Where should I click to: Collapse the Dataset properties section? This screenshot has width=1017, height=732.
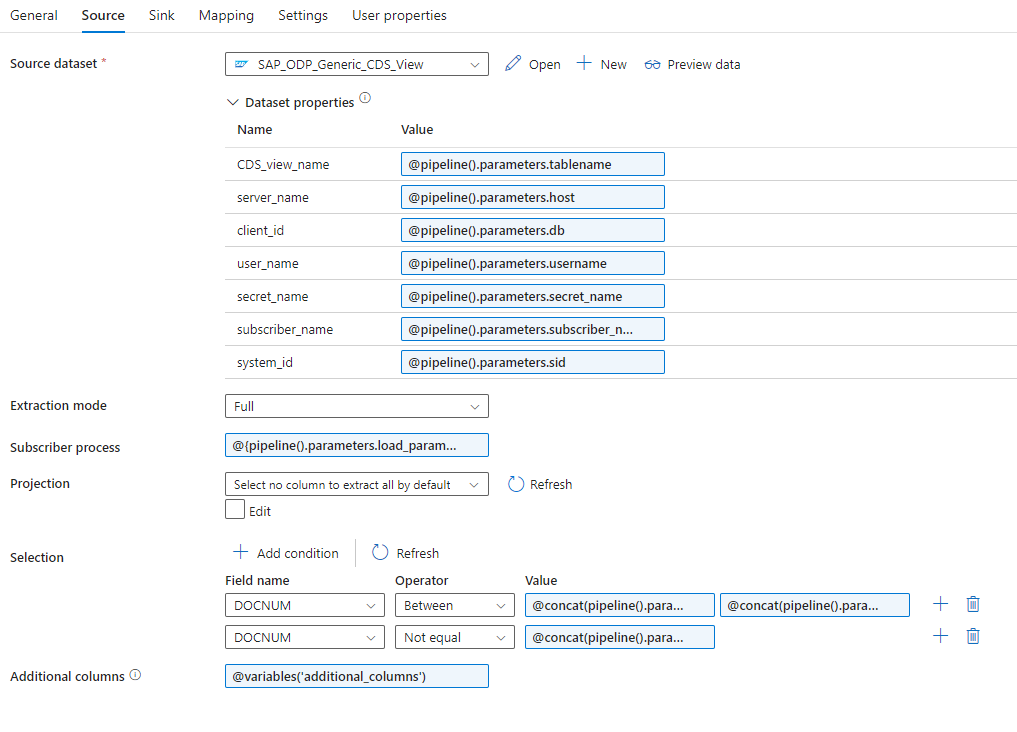tap(233, 102)
